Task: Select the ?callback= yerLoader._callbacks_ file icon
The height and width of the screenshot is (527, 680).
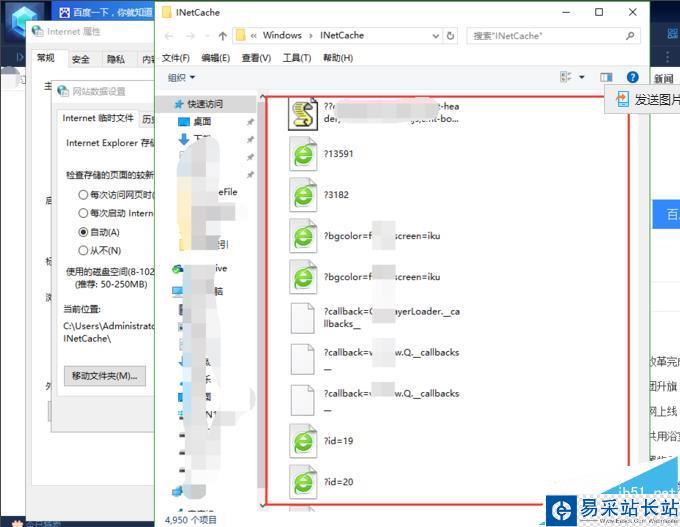Action: tap(303, 318)
